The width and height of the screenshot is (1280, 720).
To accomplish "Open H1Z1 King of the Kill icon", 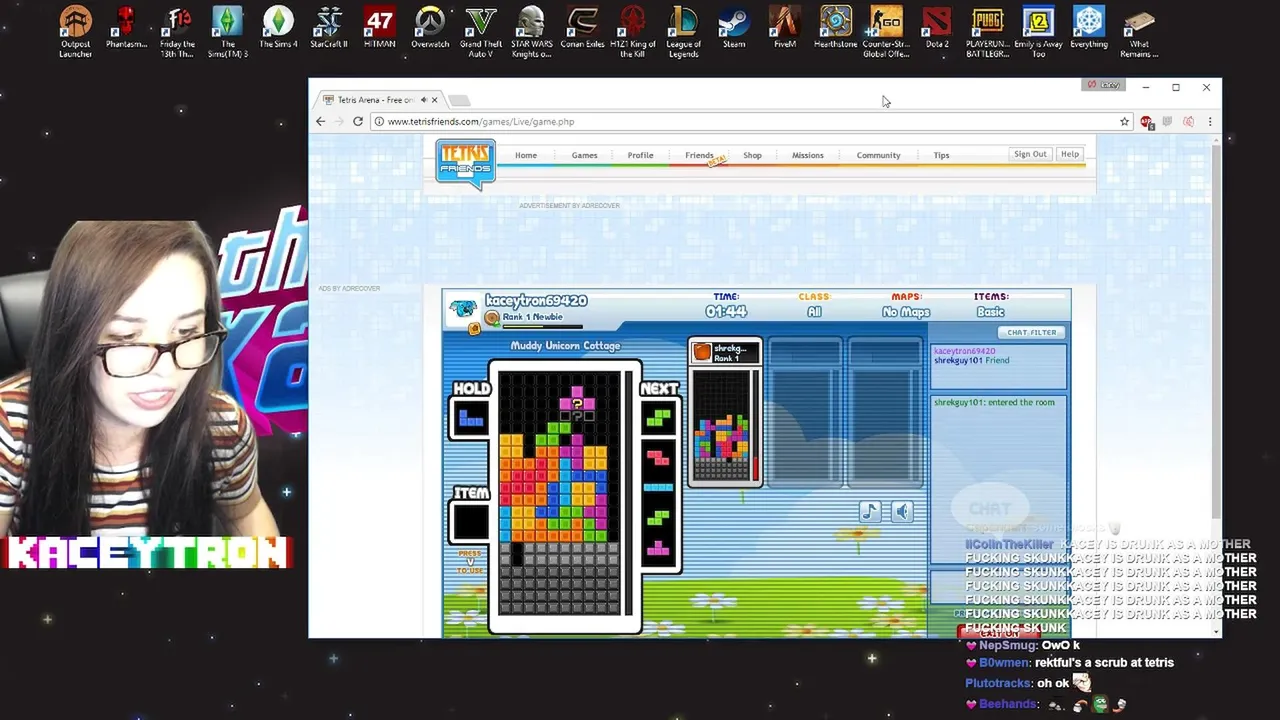I will pos(632,32).
